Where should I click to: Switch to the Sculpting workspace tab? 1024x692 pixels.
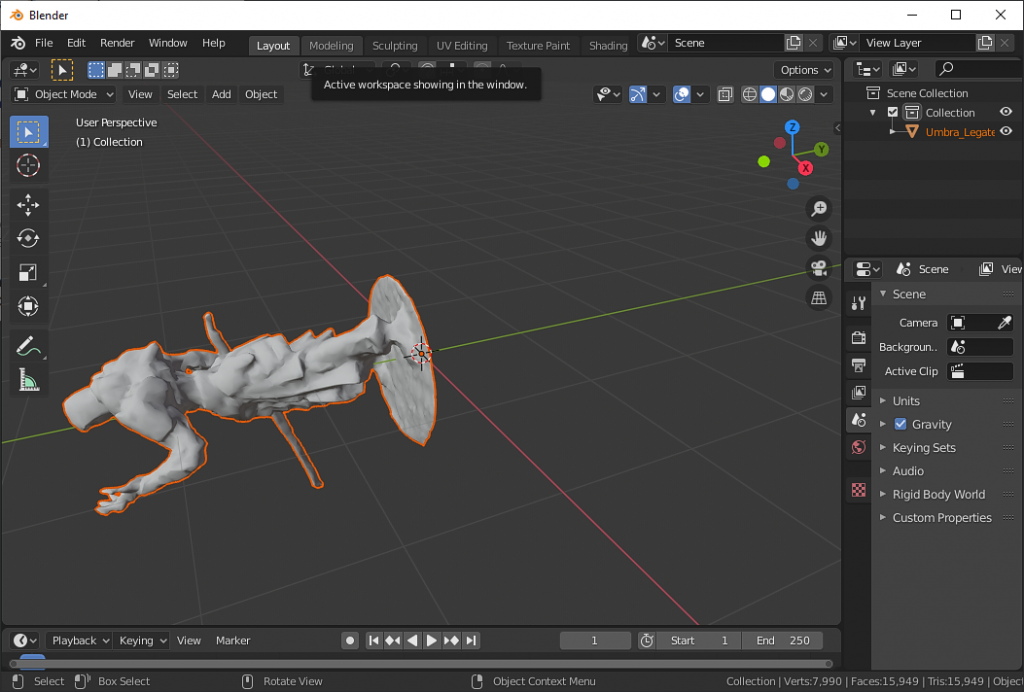tap(395, 45)
